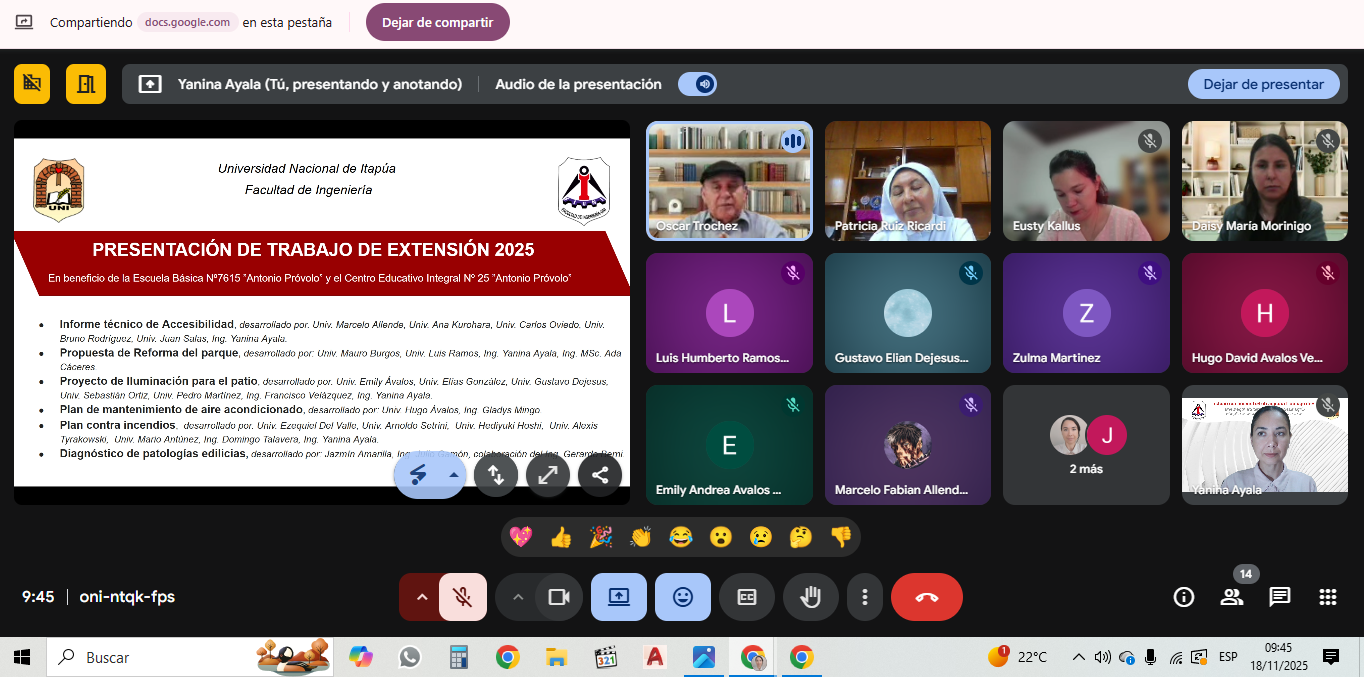Show the participants list icon

tap(1232, 597)
